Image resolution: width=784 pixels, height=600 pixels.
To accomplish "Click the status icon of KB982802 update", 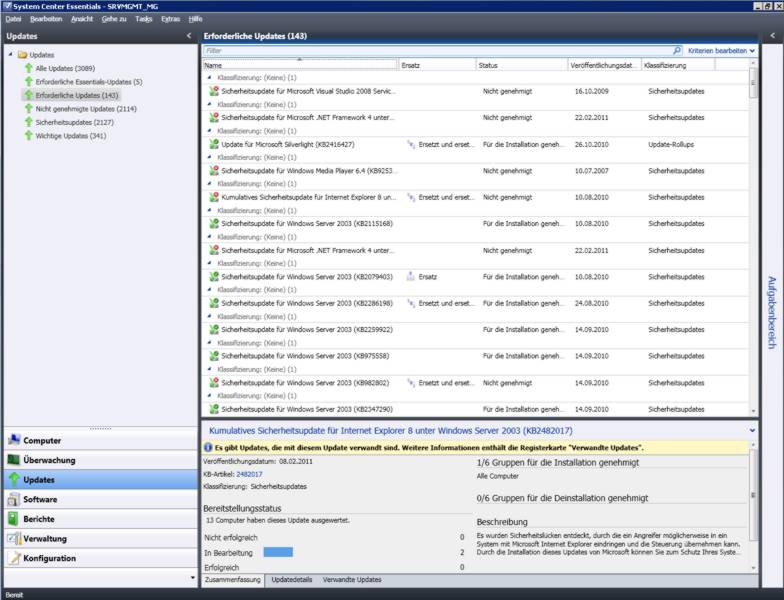I will [x=214, y=382].
